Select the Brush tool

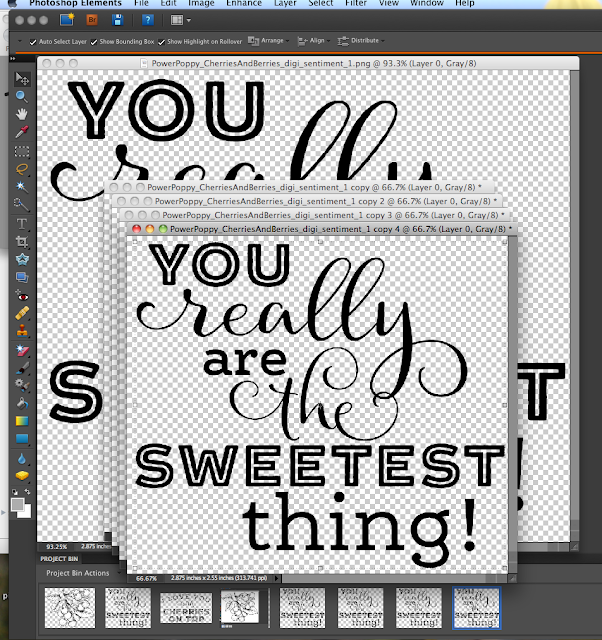22,368
